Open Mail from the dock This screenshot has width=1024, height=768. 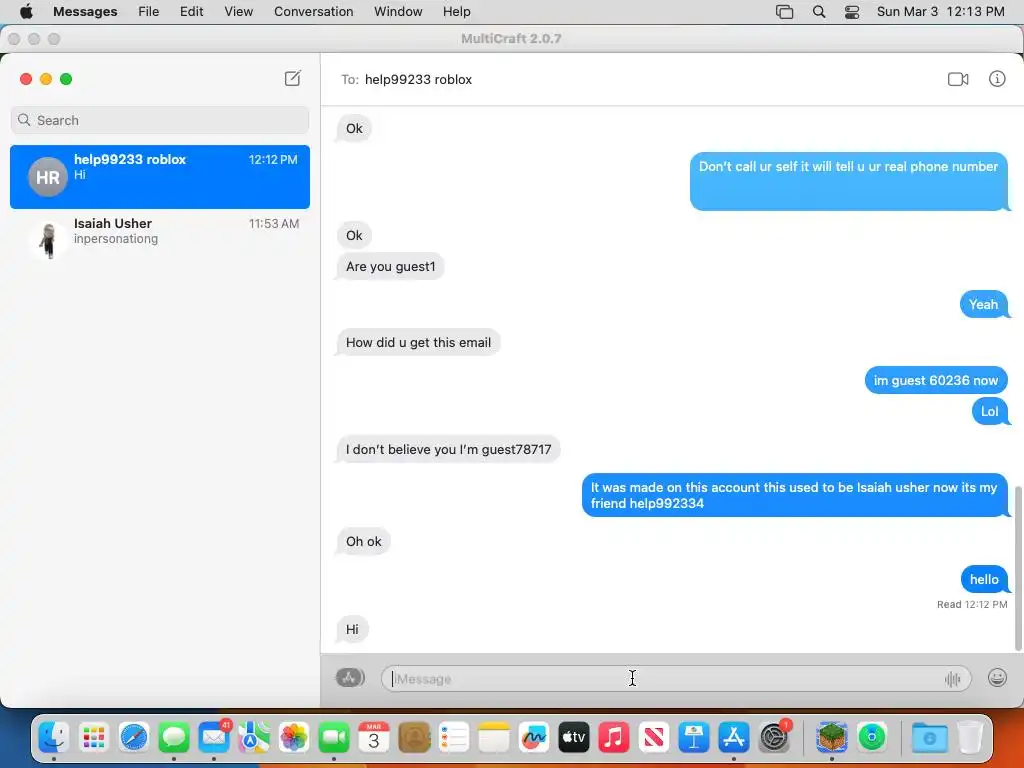coord(214,737)
